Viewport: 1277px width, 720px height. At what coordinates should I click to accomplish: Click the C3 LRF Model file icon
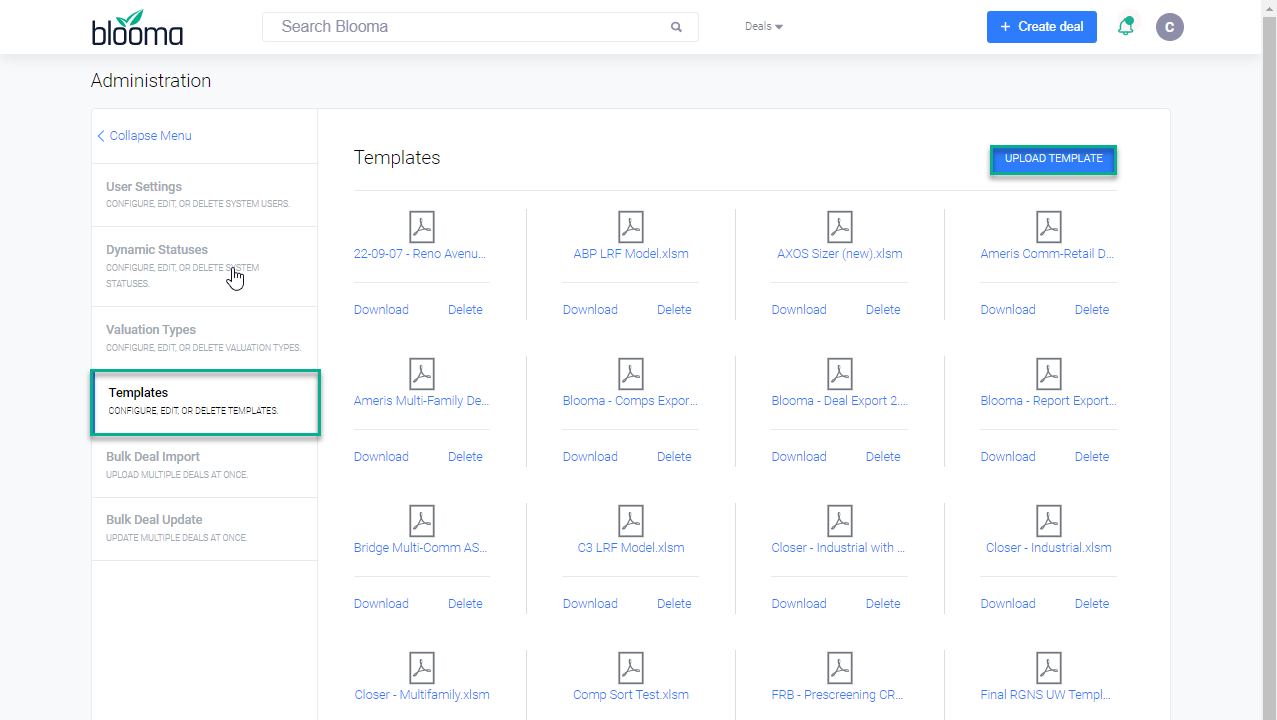tap(631, 521)
